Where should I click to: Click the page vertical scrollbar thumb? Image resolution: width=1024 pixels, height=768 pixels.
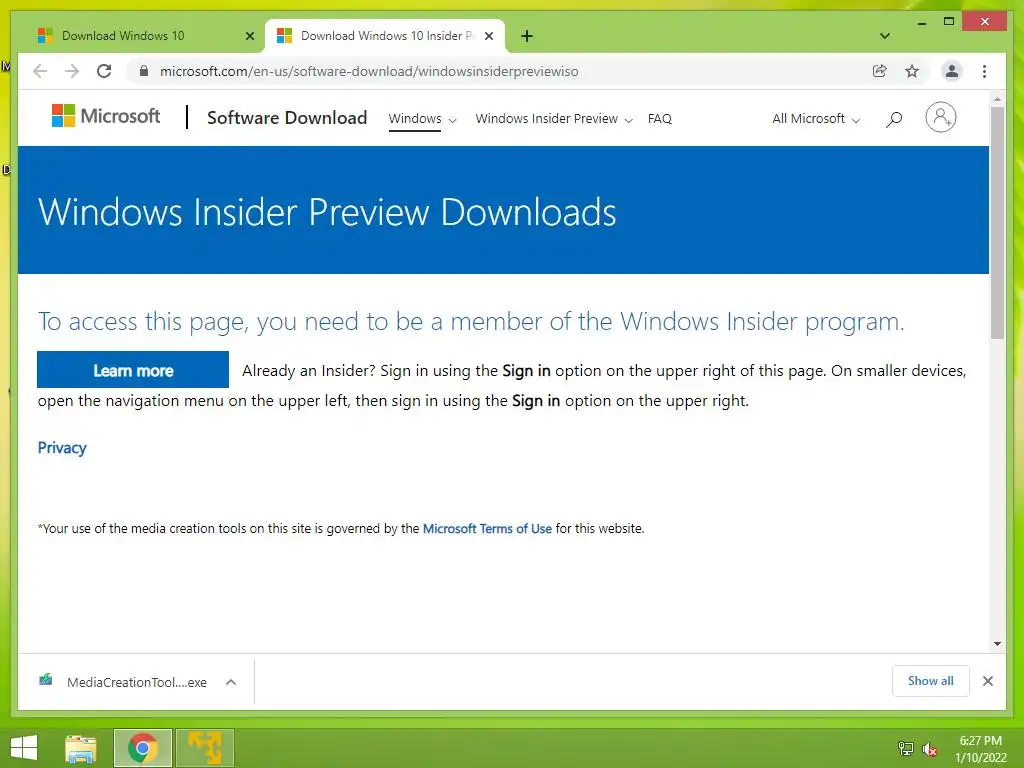997,223
